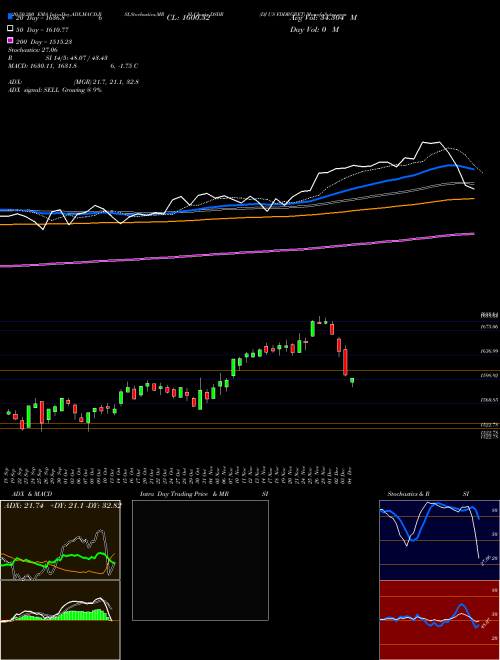
Task: Select the '50 Day = 1610.77' label
Action: click(42, 30)
